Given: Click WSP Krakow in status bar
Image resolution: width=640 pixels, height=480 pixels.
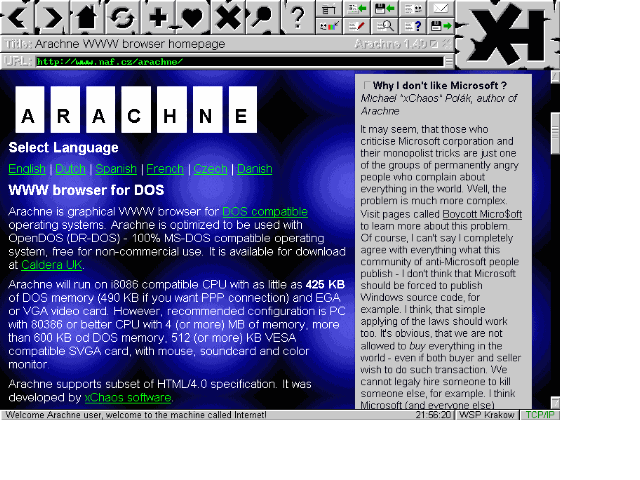Looking at the screenshot, I should coord(487,415).
